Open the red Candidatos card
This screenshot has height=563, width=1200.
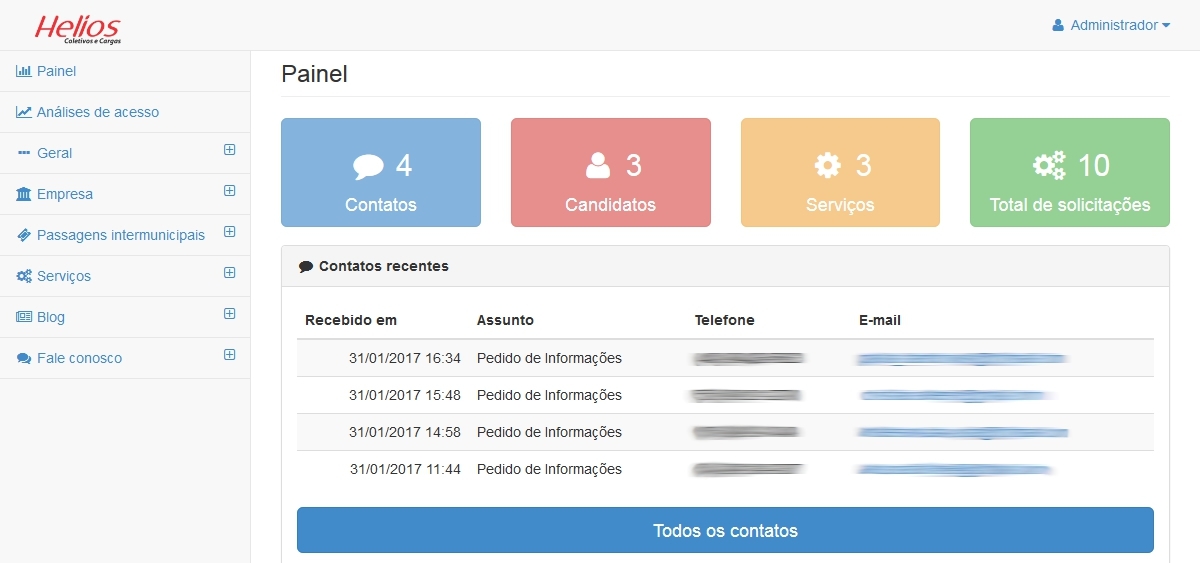(611, 172)
